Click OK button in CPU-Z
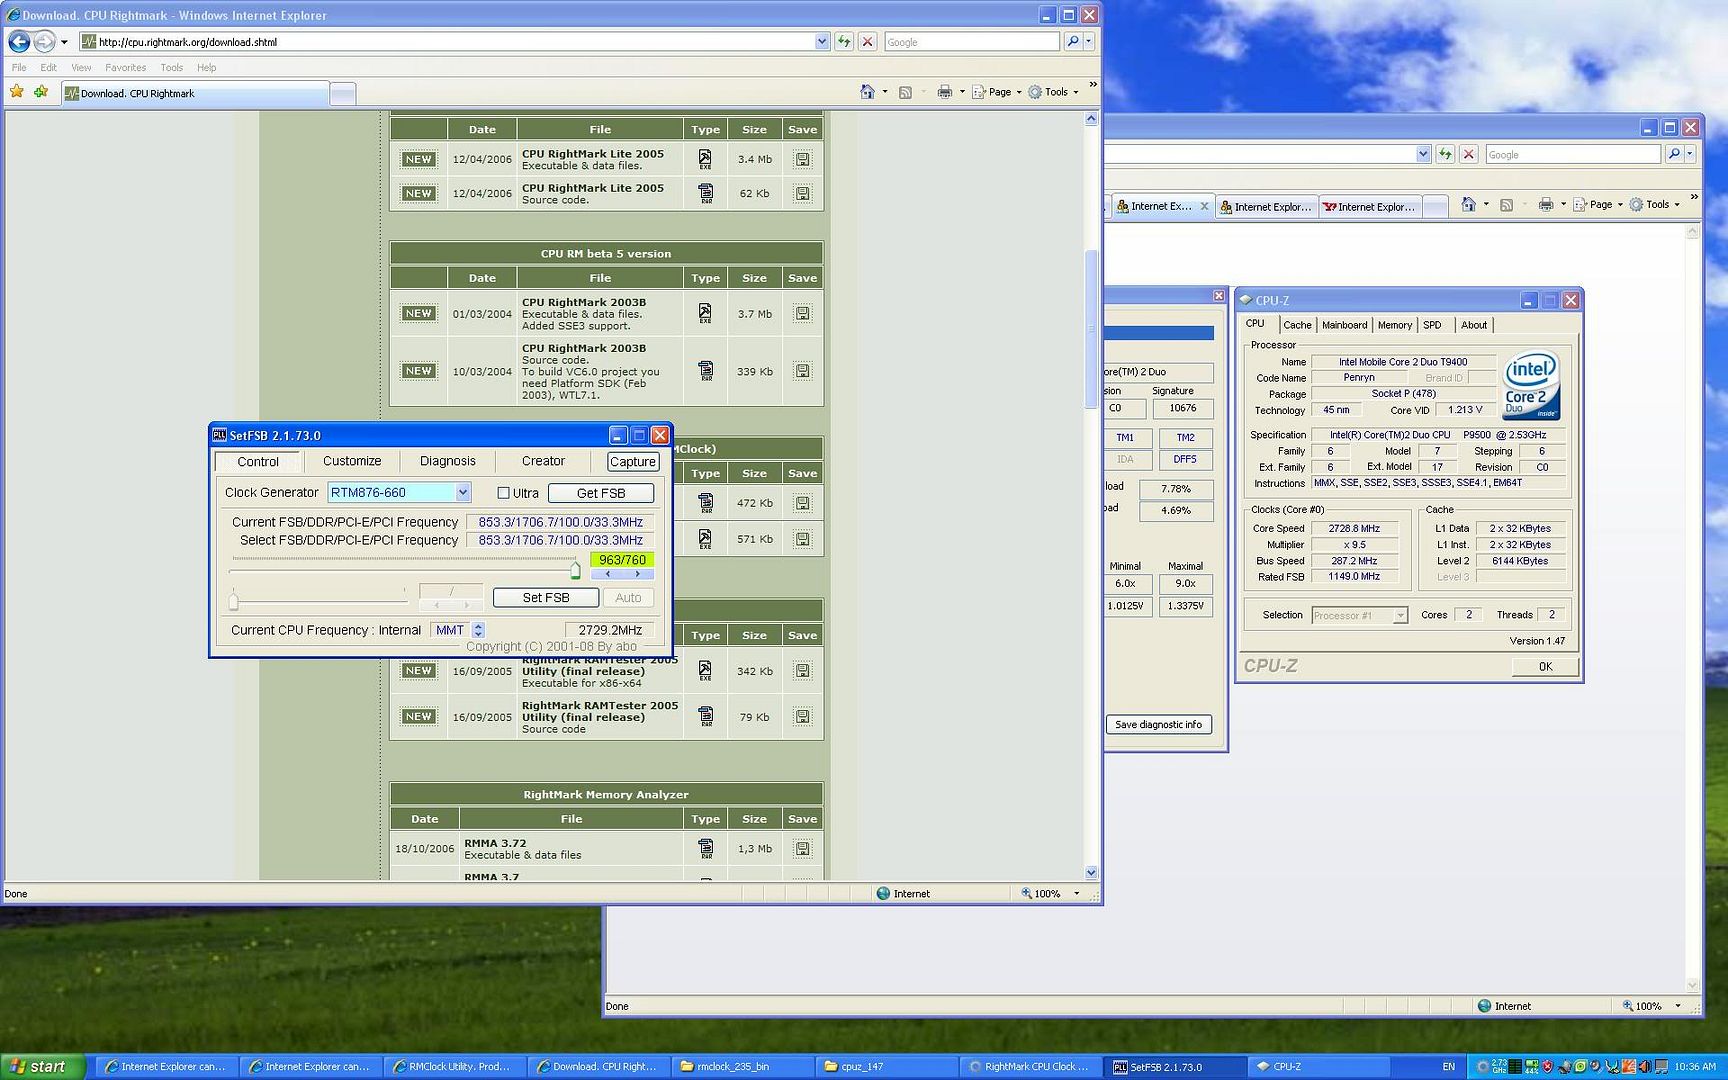1728x1080 pixels. point(1545,667)
